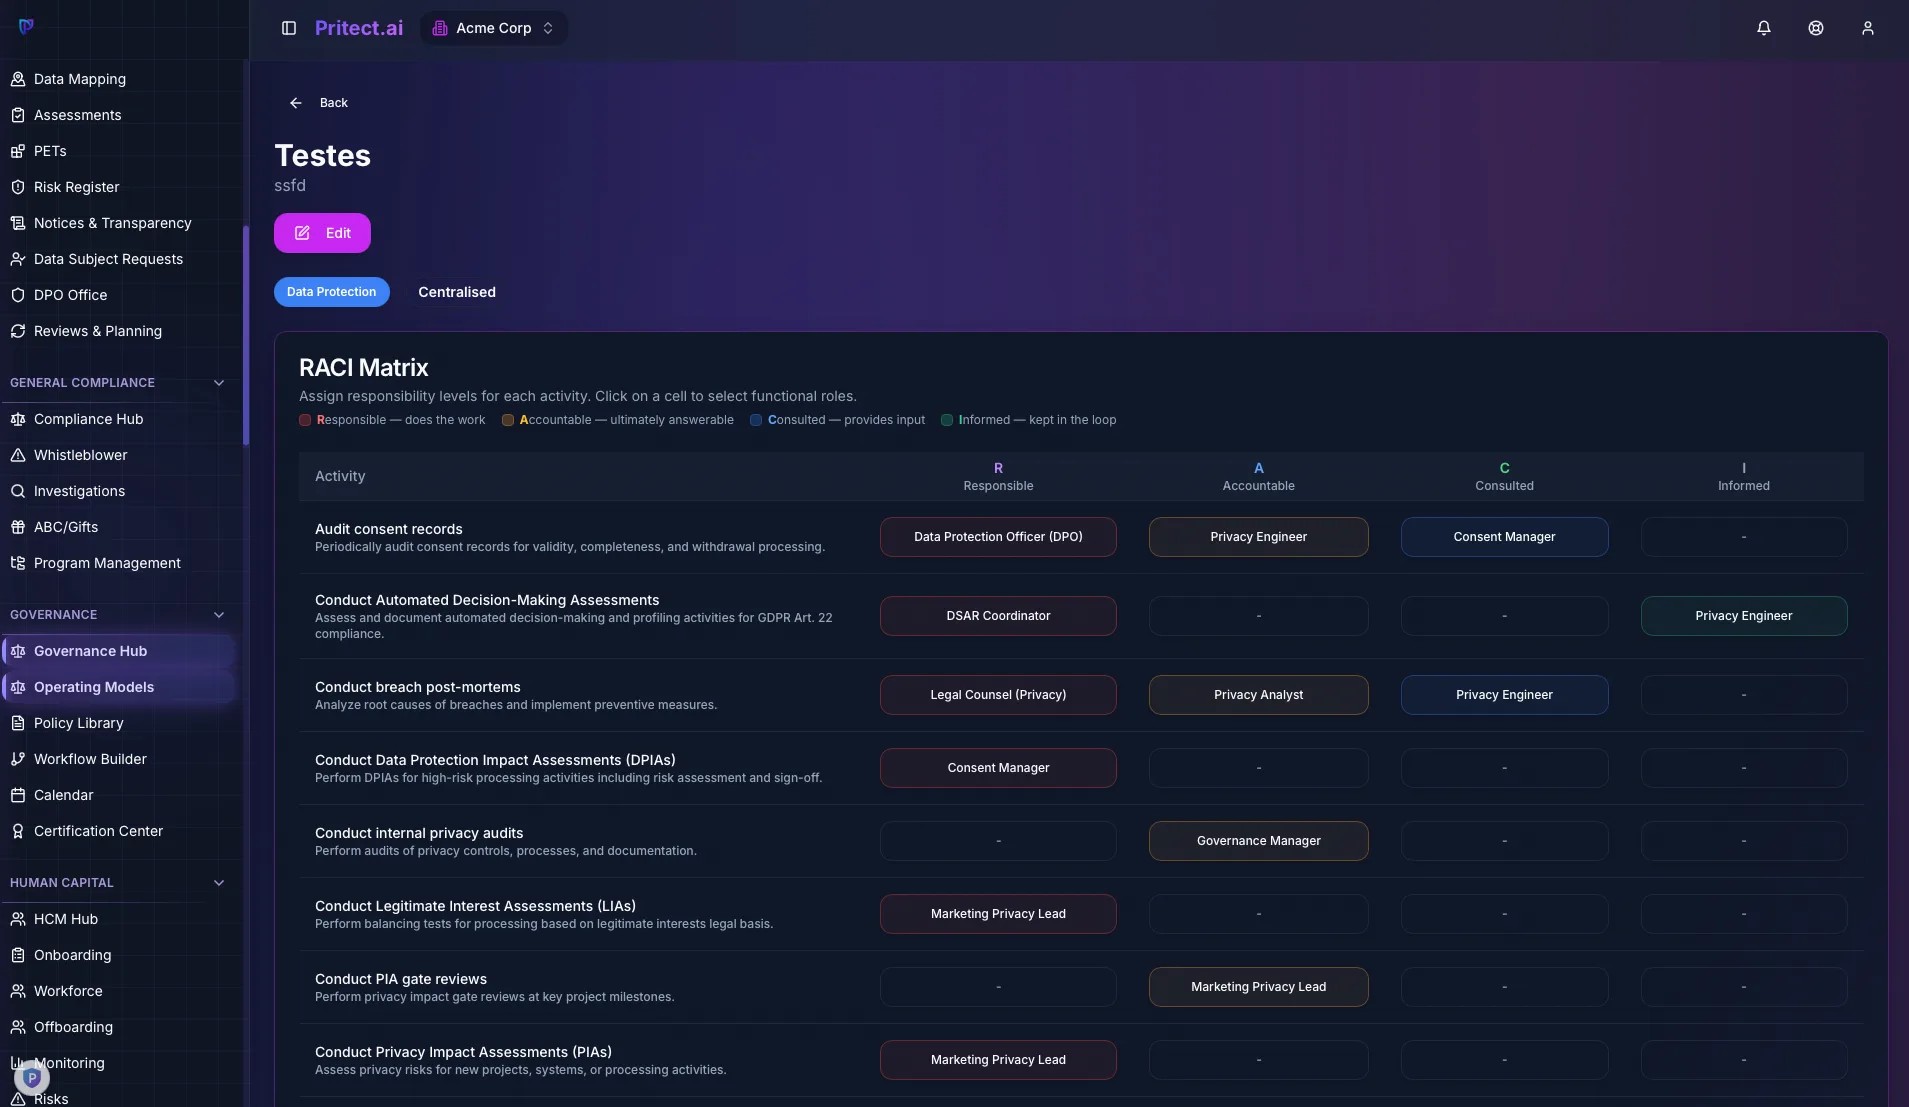Switch to the Centralised tab
The width and height of the screenshot is (1909, 1107).
457,292
